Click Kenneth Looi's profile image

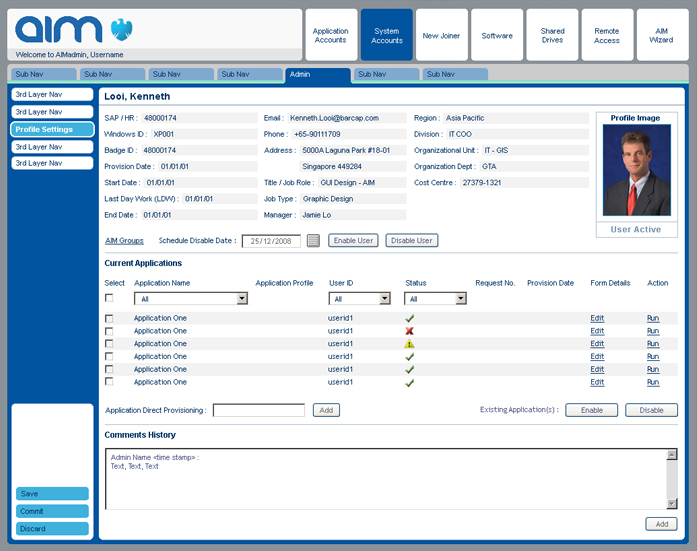pos(636,170)
